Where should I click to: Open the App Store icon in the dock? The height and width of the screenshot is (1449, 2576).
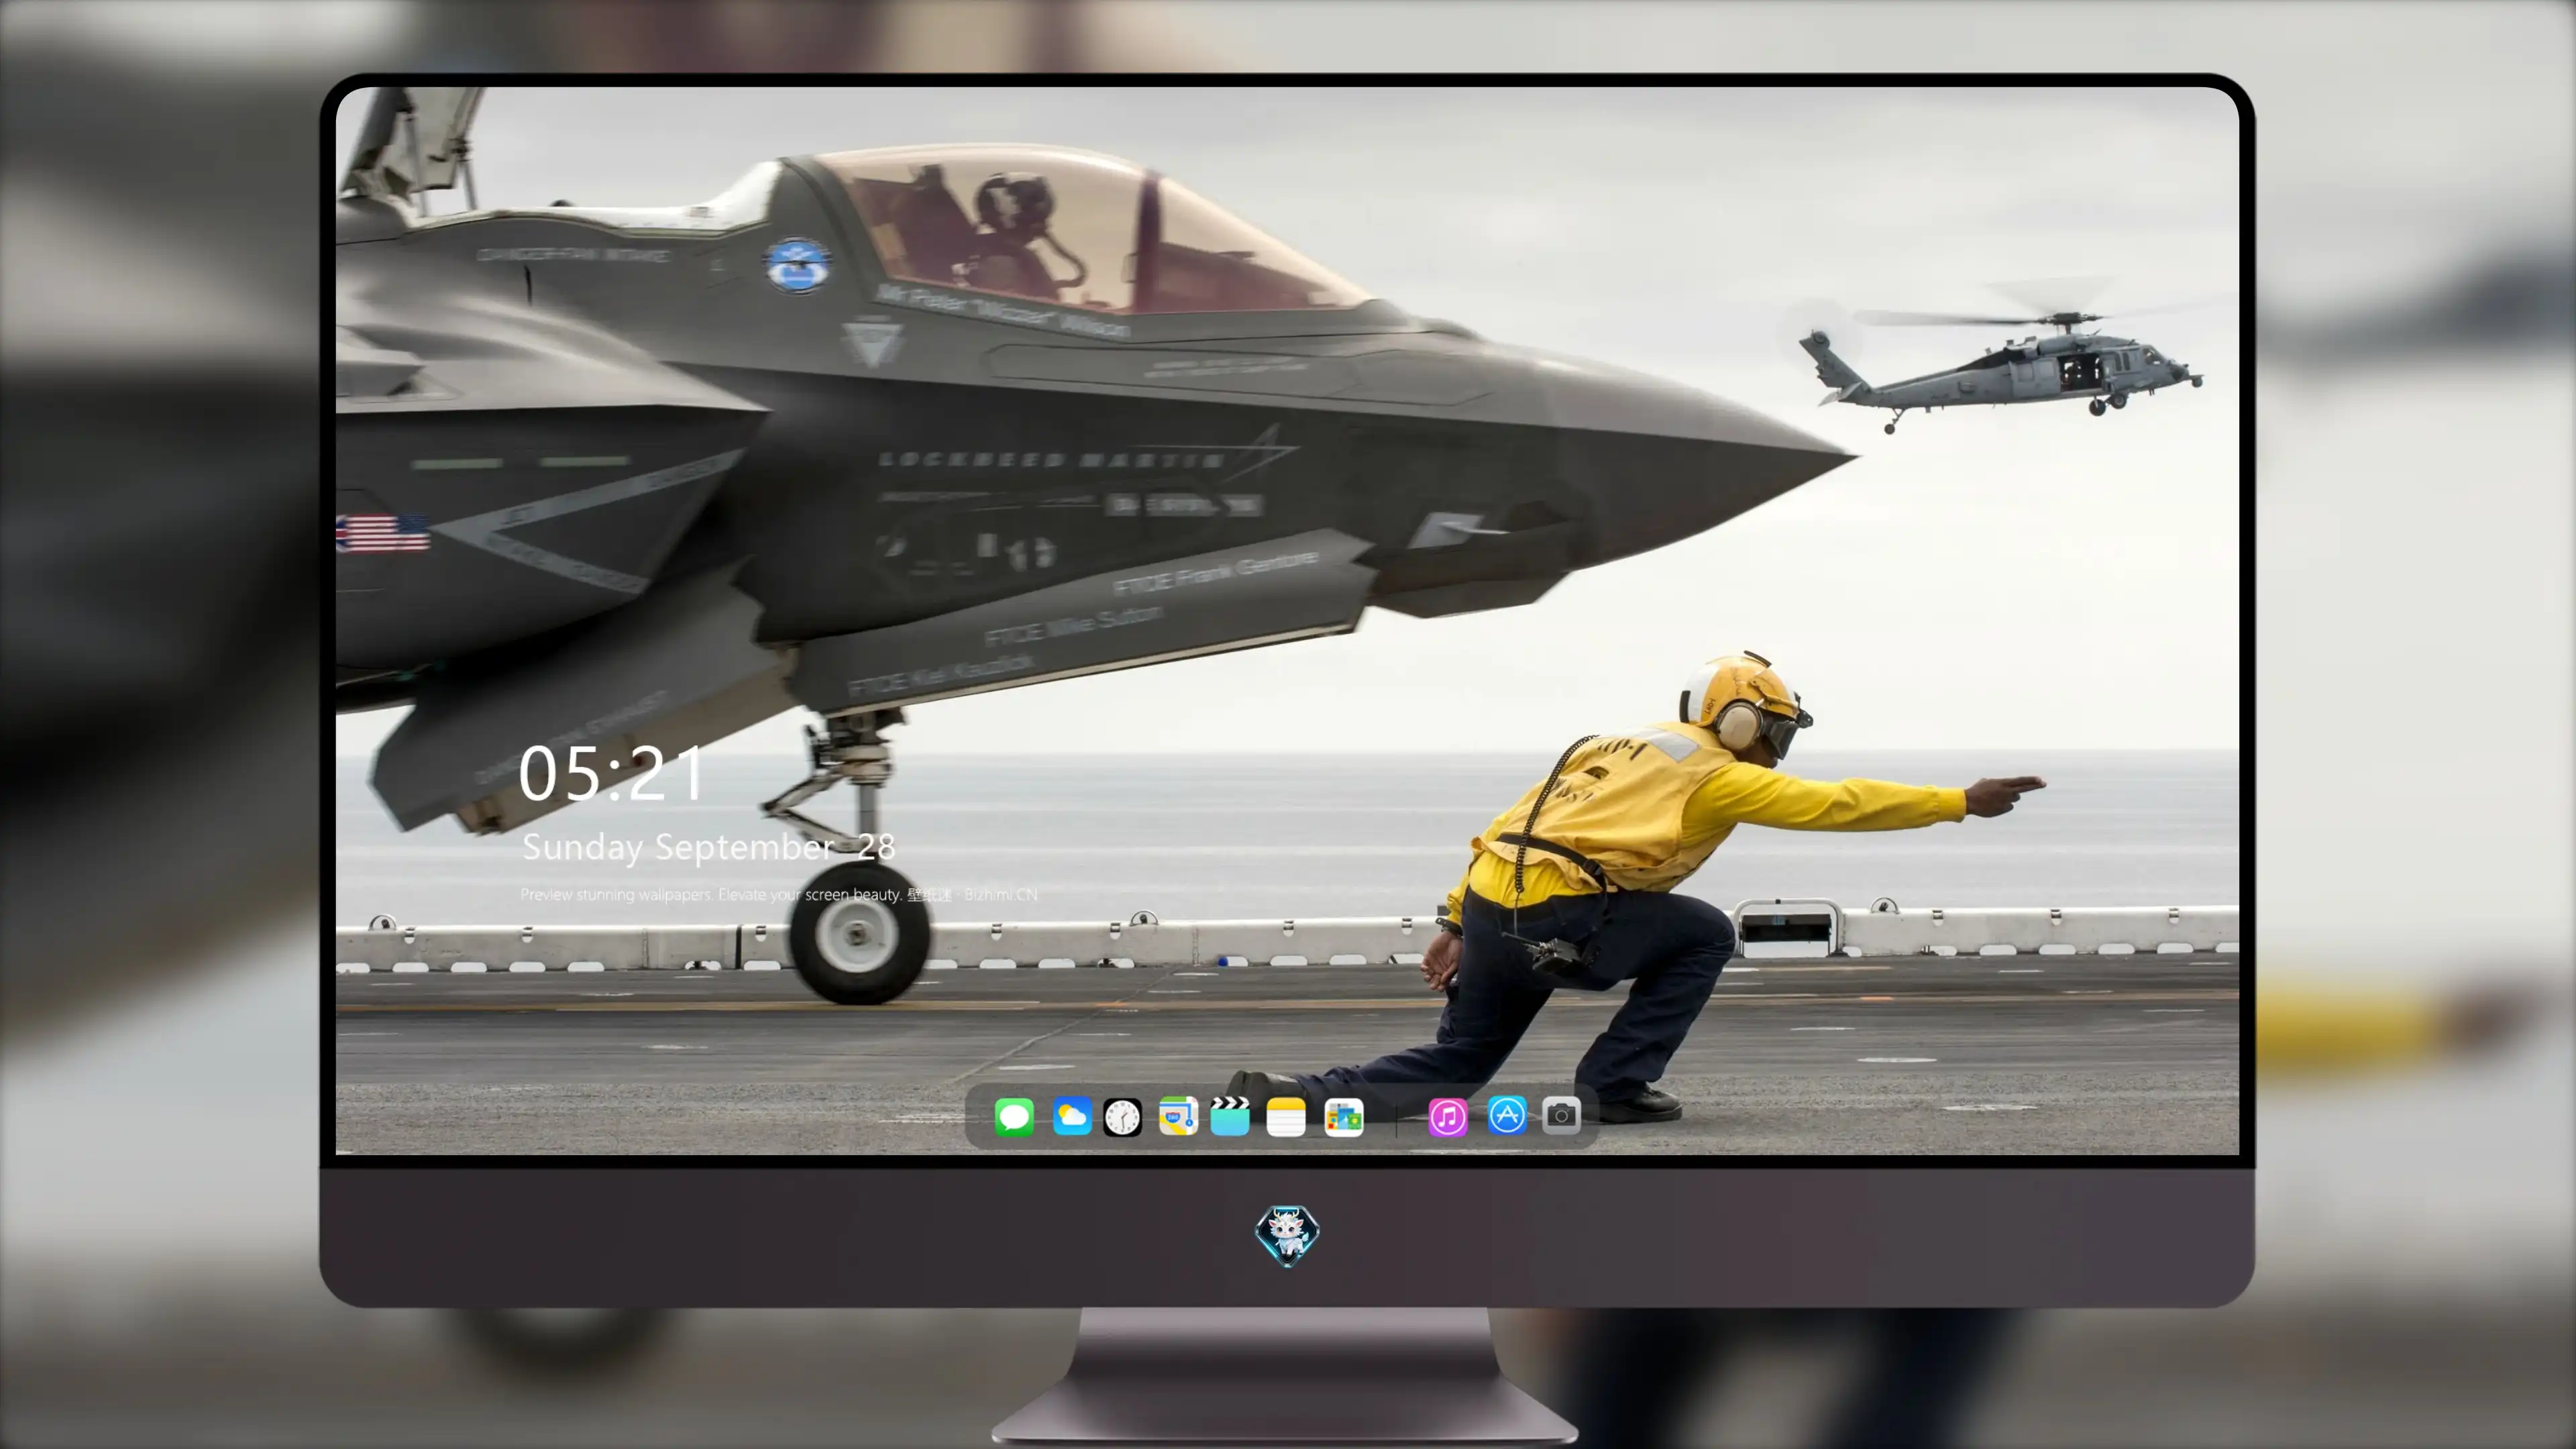[1506, 1115]
